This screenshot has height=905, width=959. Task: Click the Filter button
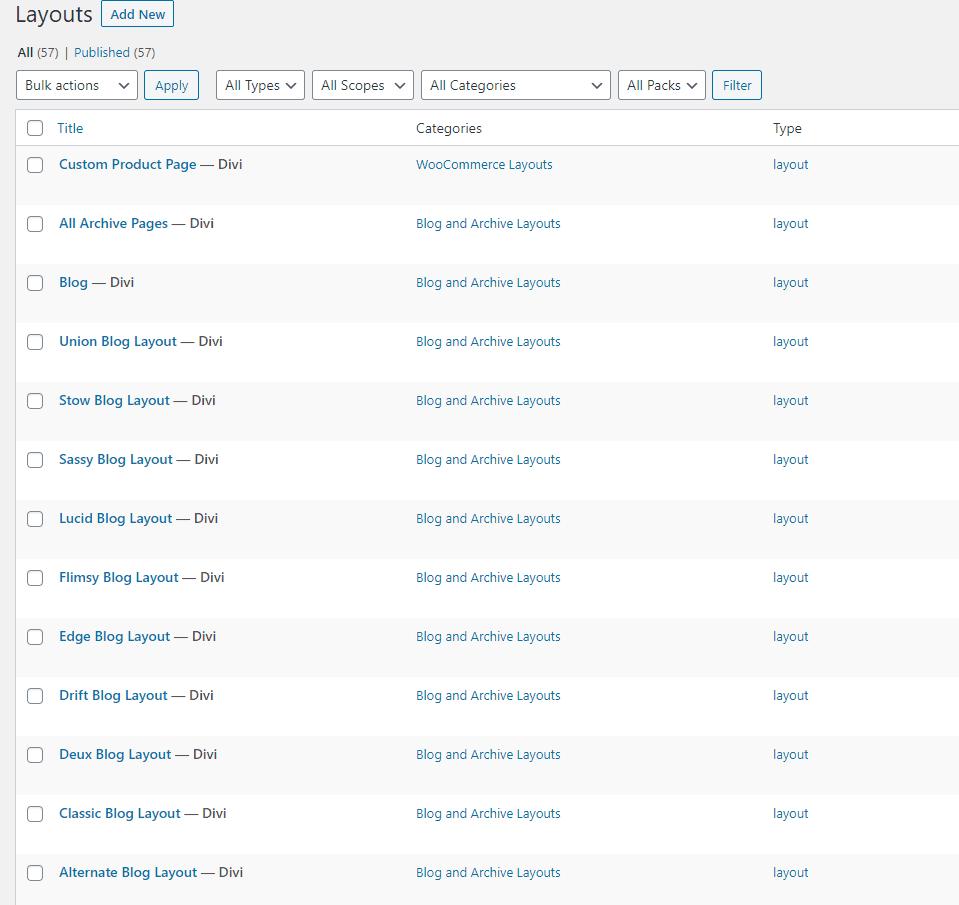pos(737,85)
